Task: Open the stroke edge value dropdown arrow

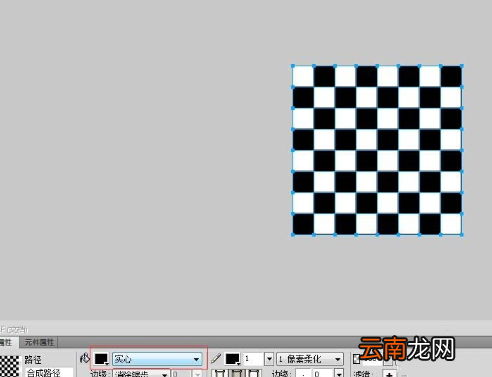Action: tap(339, 373)
